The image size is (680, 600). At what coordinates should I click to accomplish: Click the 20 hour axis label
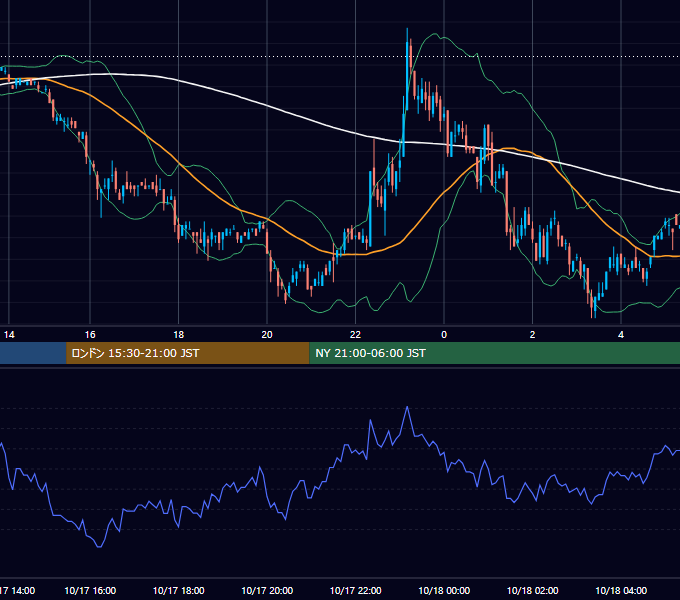tap(267, 335)
